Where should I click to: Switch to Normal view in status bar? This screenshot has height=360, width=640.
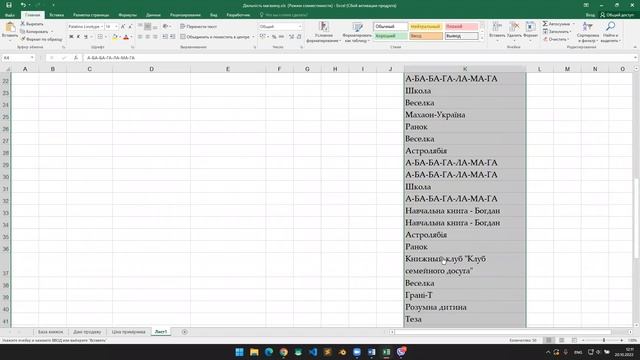549,340
